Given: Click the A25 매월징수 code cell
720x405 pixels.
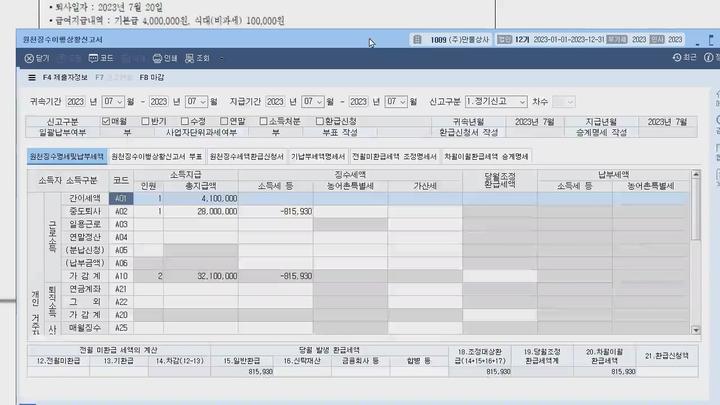Looking at the screenshot, I should [x=121, y=328].
